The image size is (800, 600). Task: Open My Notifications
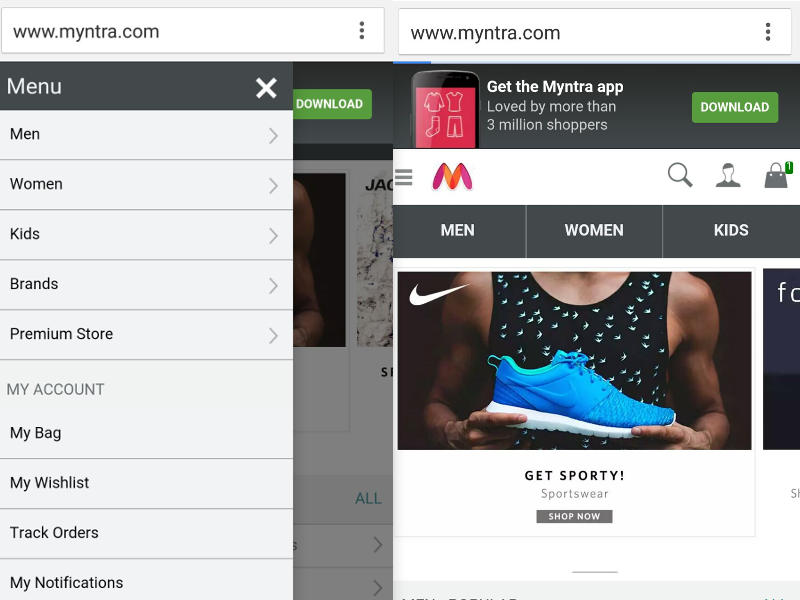tap(147, 582)
